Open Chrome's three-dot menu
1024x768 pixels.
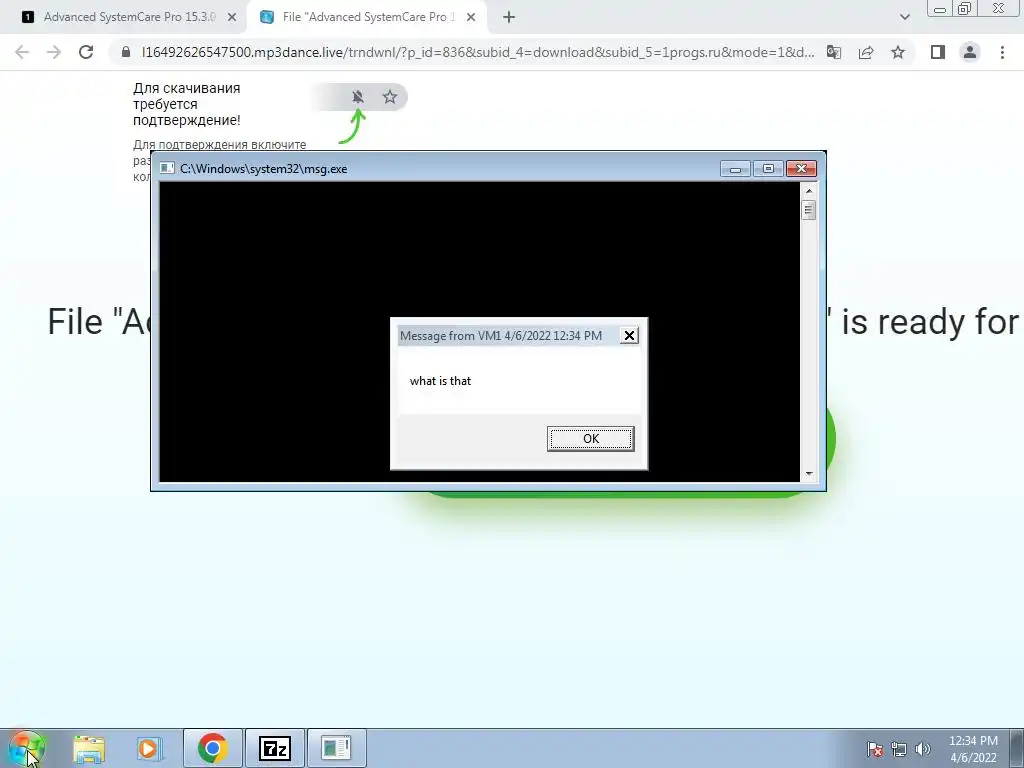1002,52
